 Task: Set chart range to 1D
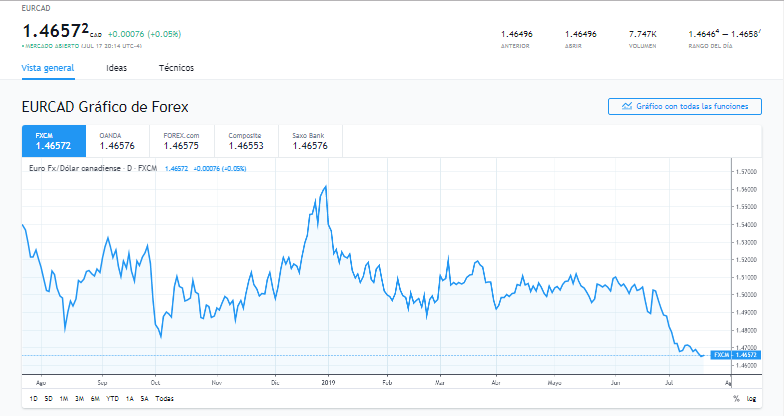pyautogui.click(x=34, y=398)
